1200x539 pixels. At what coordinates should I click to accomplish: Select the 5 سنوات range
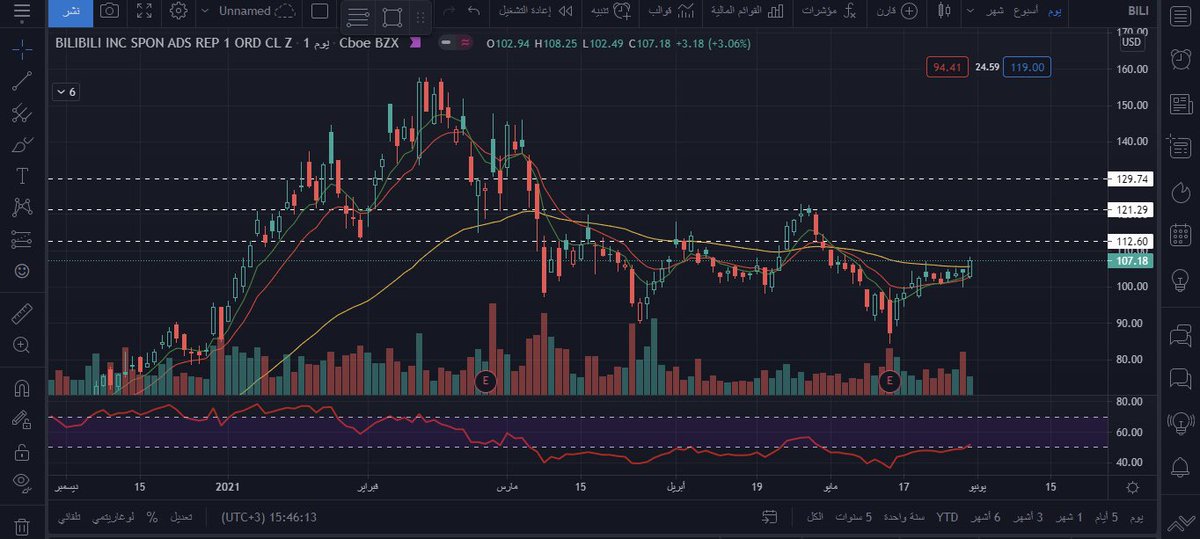click(855, 517)
